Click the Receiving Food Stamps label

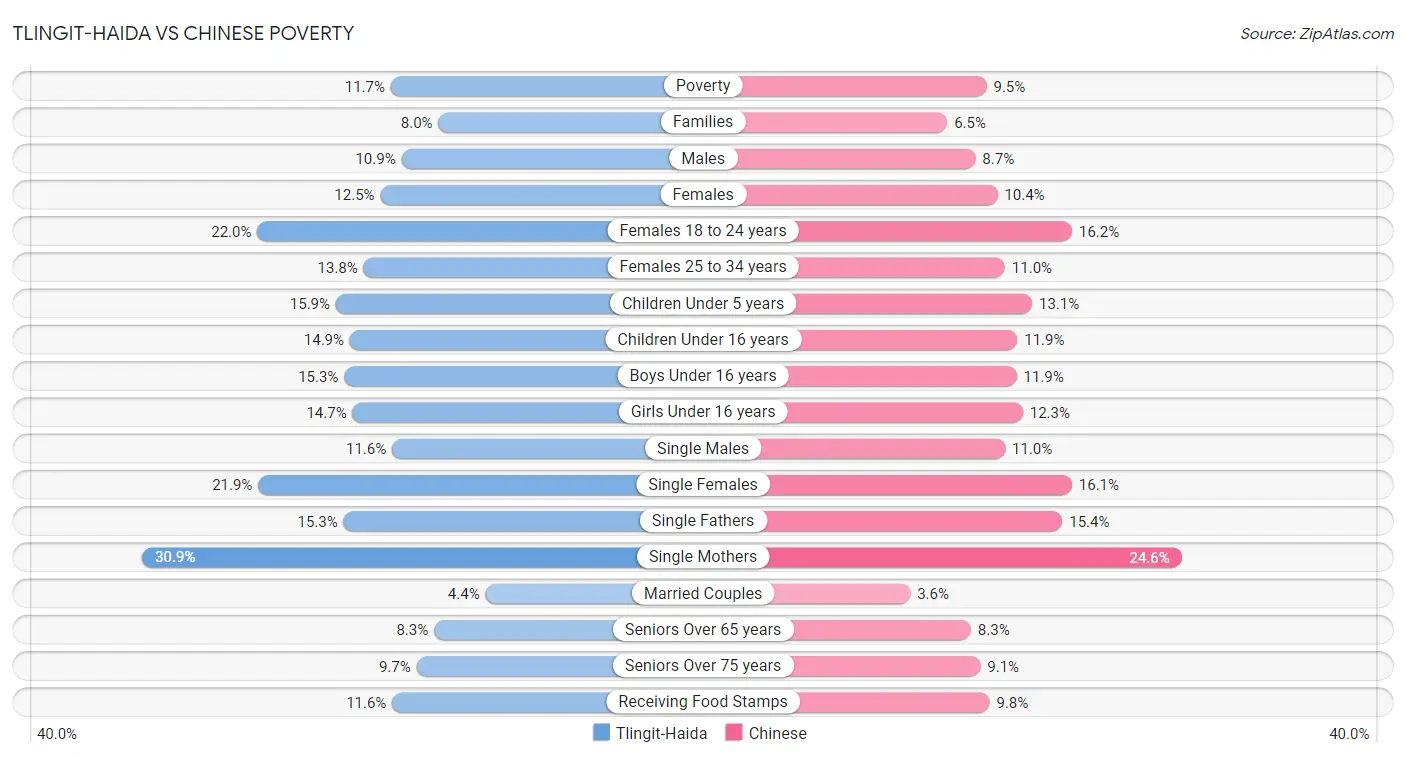tap(703, 702)
